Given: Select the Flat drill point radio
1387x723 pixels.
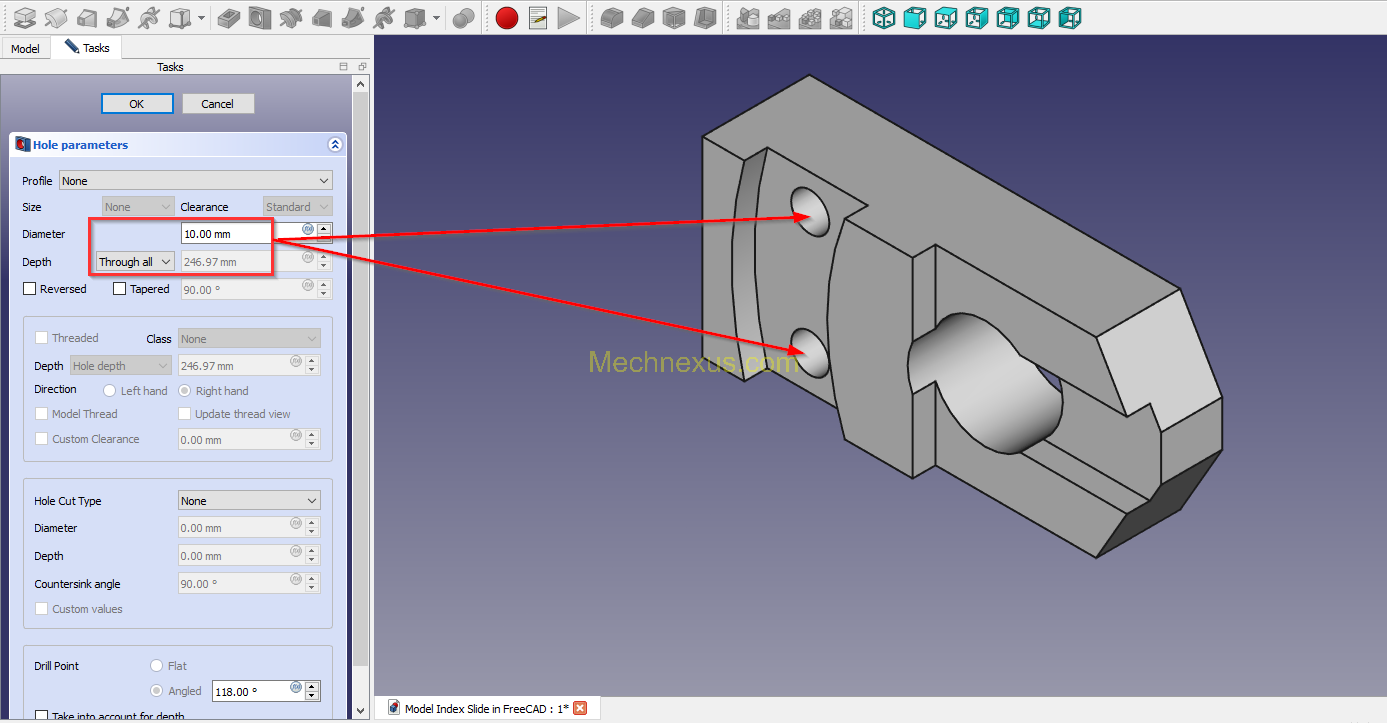Looking at the screenshot, I should (156, 666).
